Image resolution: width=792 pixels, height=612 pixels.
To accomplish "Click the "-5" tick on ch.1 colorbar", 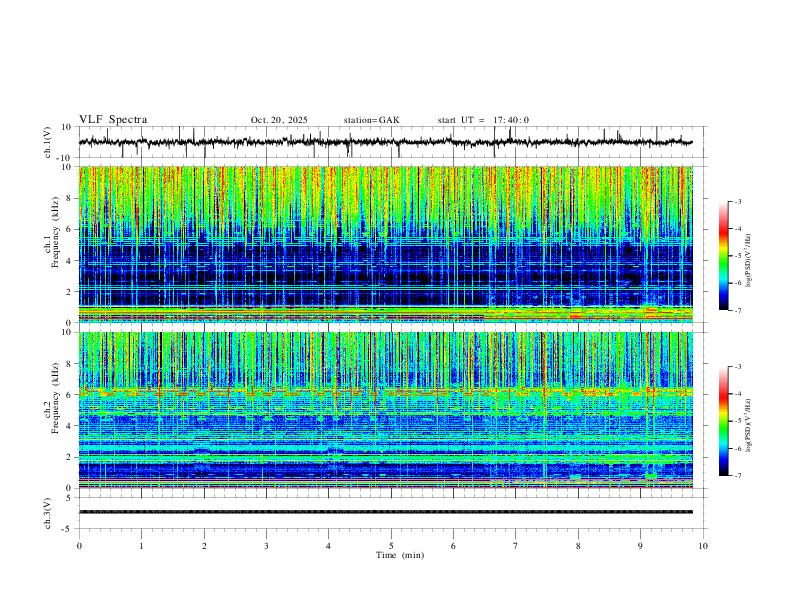I will point(737,256).
